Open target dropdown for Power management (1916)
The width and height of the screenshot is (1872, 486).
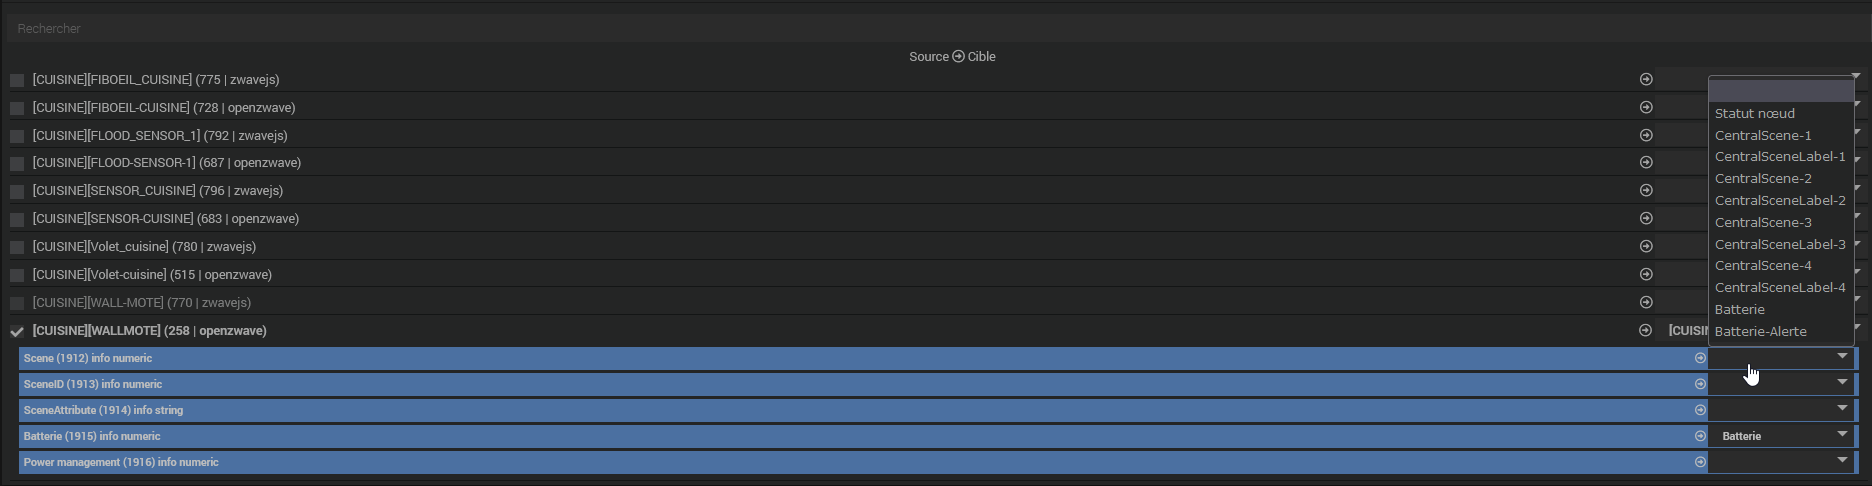(1780, 462)
